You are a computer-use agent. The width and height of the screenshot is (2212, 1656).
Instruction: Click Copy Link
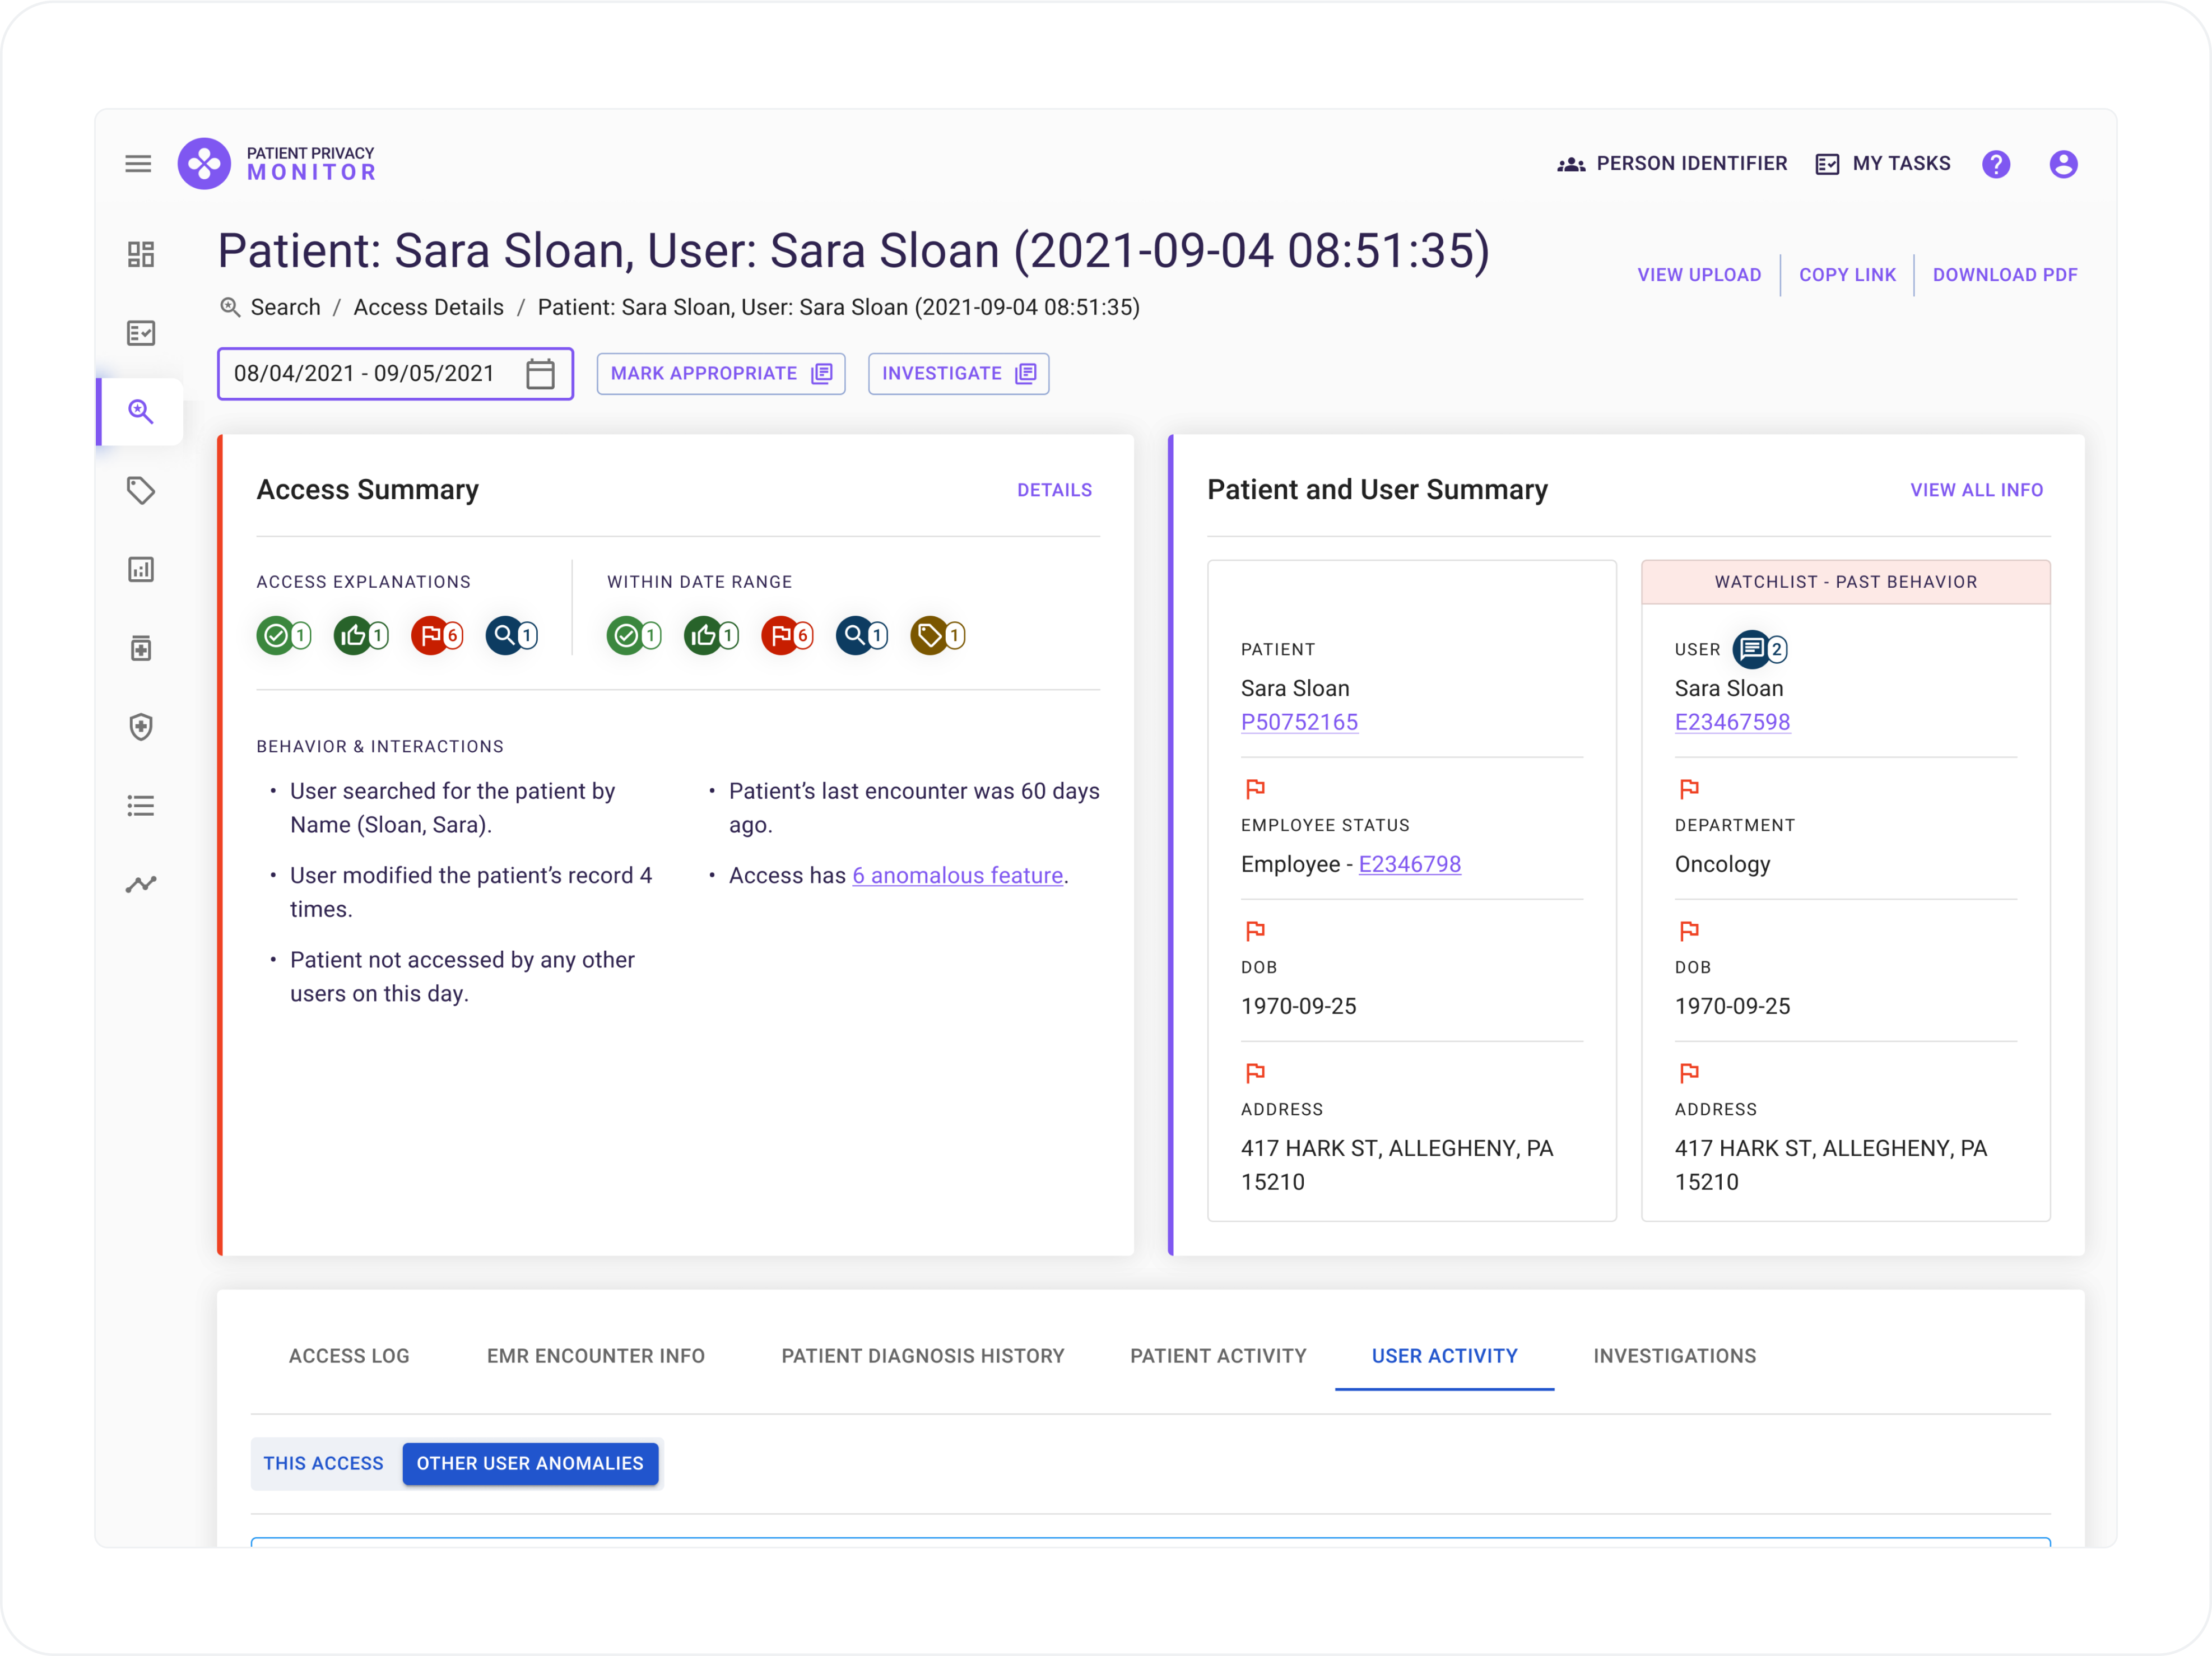(x=1847, y=275)
